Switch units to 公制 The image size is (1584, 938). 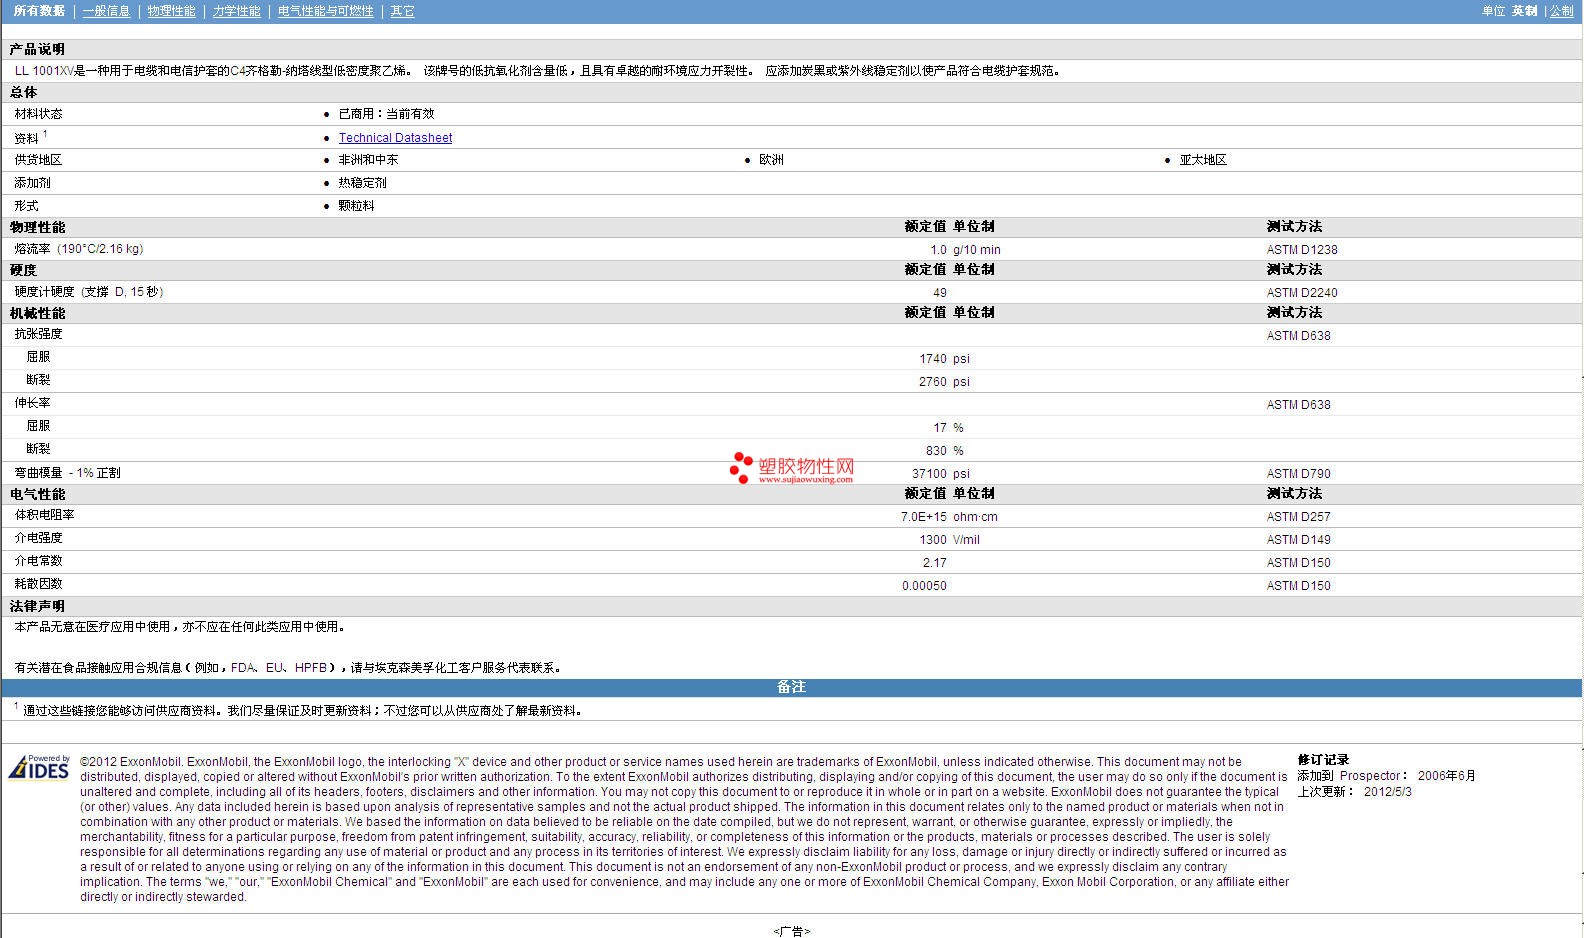(x=1562, y=11)
